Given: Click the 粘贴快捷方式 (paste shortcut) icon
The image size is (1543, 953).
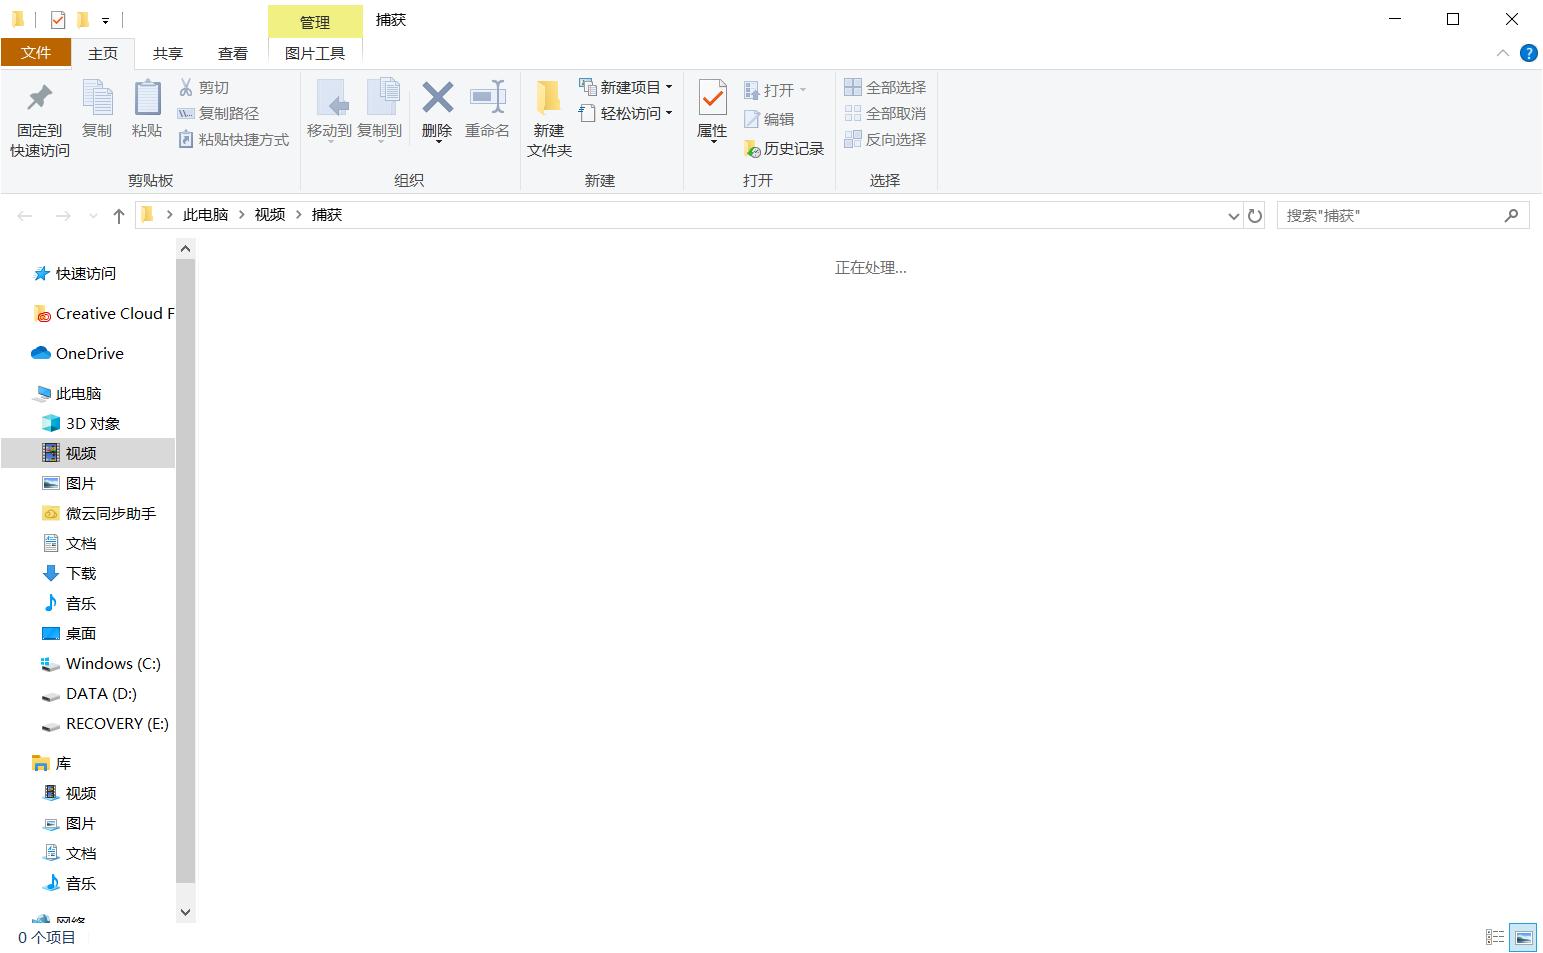Looking at the screenshot, I should [186, 139].
